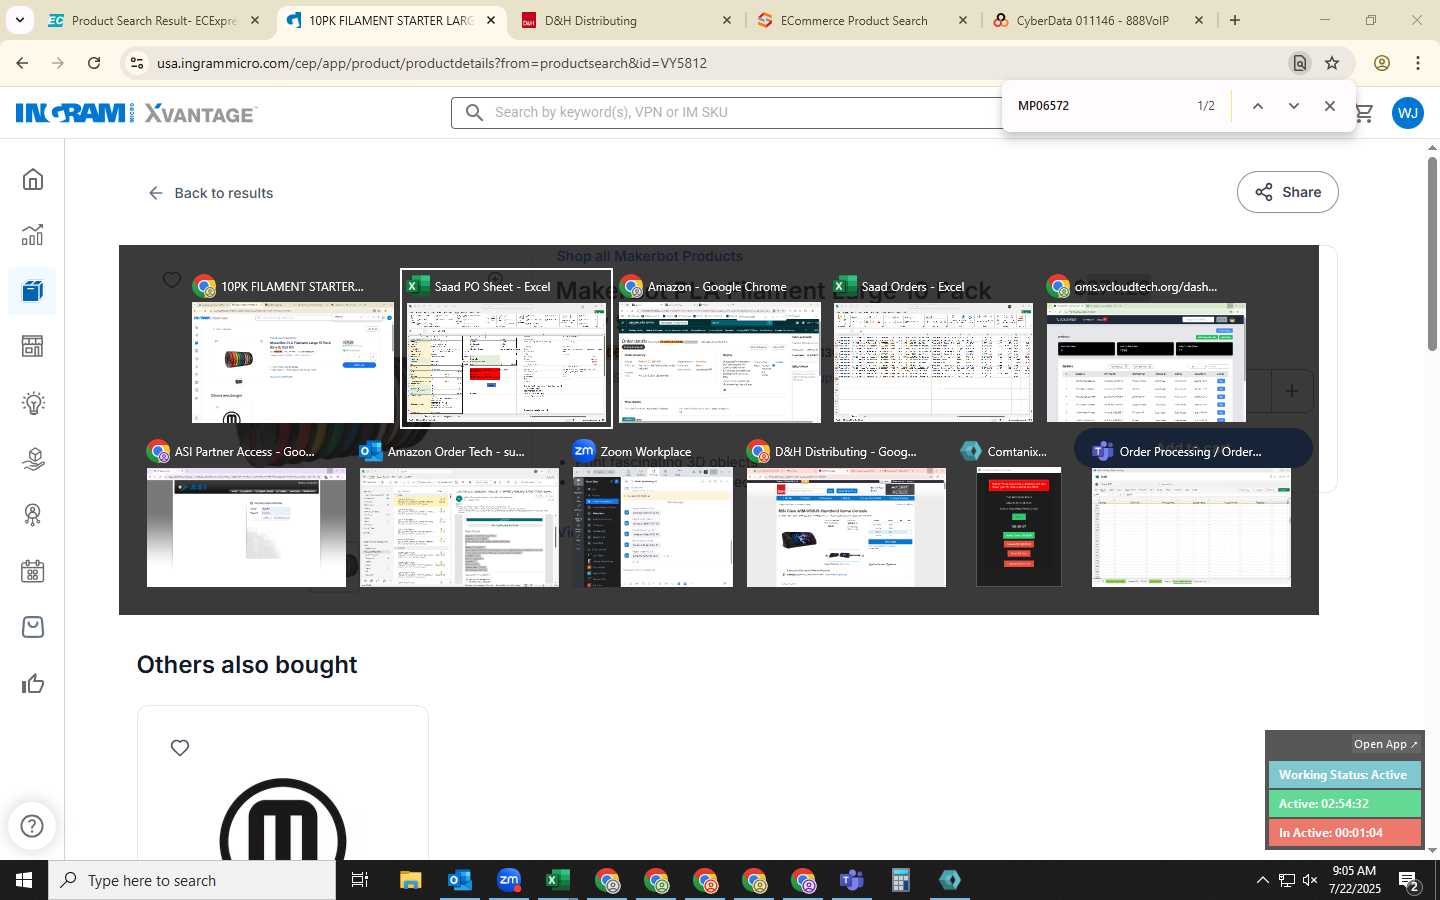Switch to D&H Distributing tab
Screen dimensions: 1440x900
(628, 20)
